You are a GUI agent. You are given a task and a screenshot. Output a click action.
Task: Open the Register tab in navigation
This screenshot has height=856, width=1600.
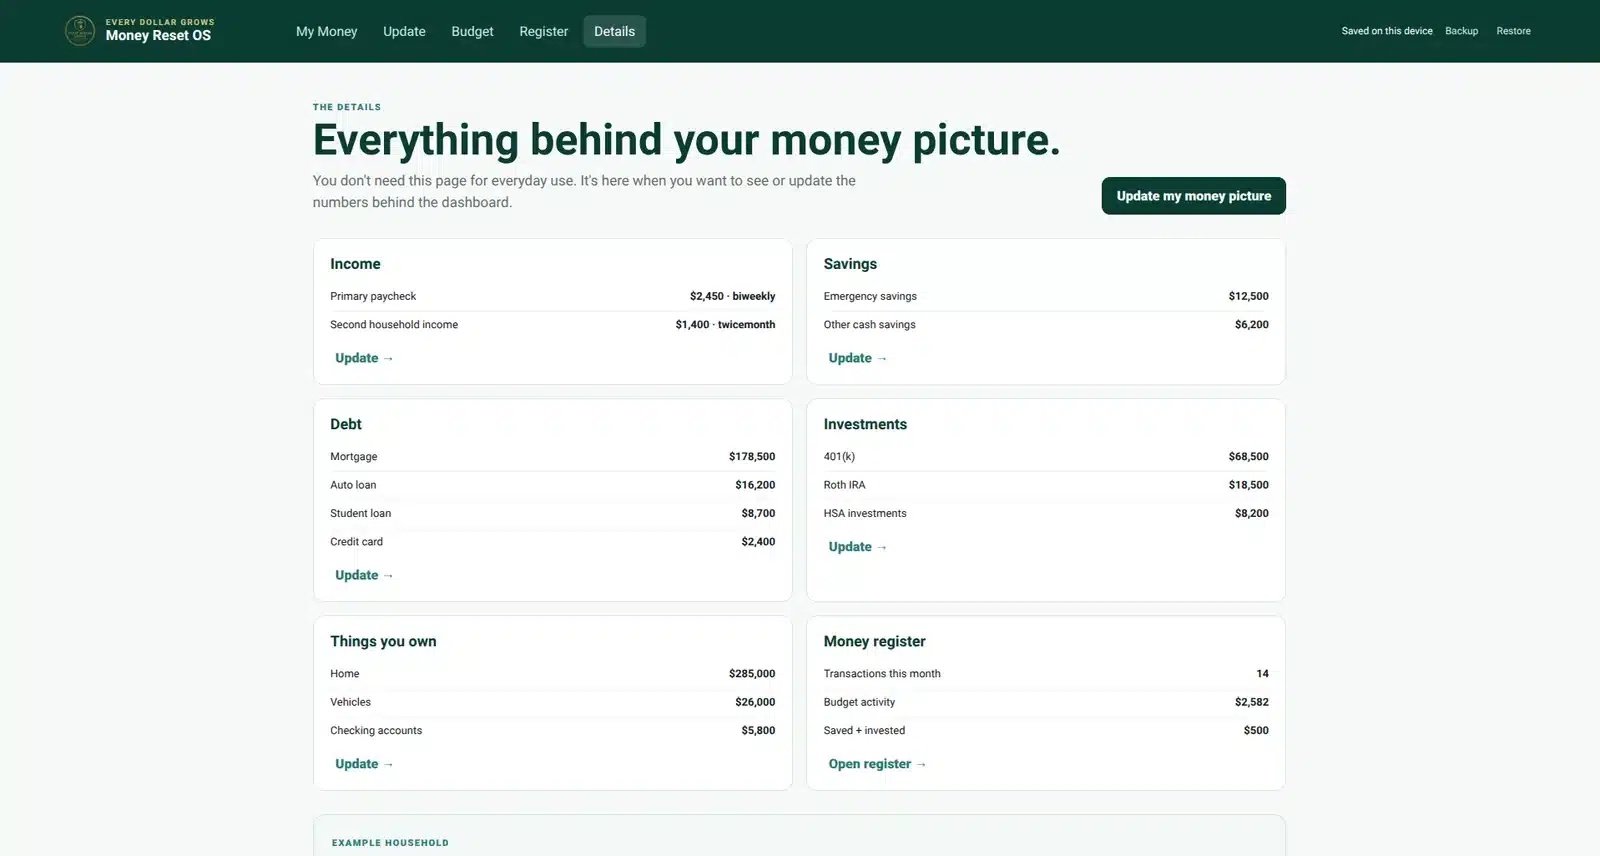click(x=543, y=31)
